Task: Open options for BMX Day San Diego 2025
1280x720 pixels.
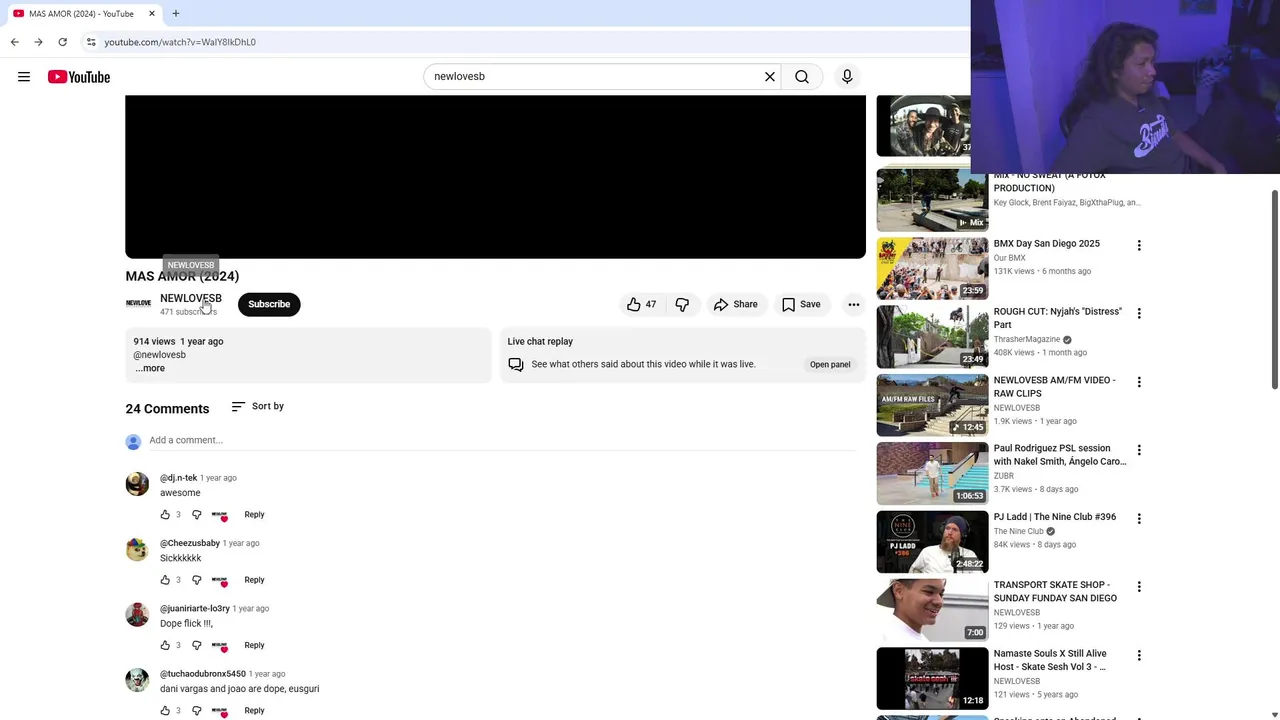Action: coord(1139,245)
